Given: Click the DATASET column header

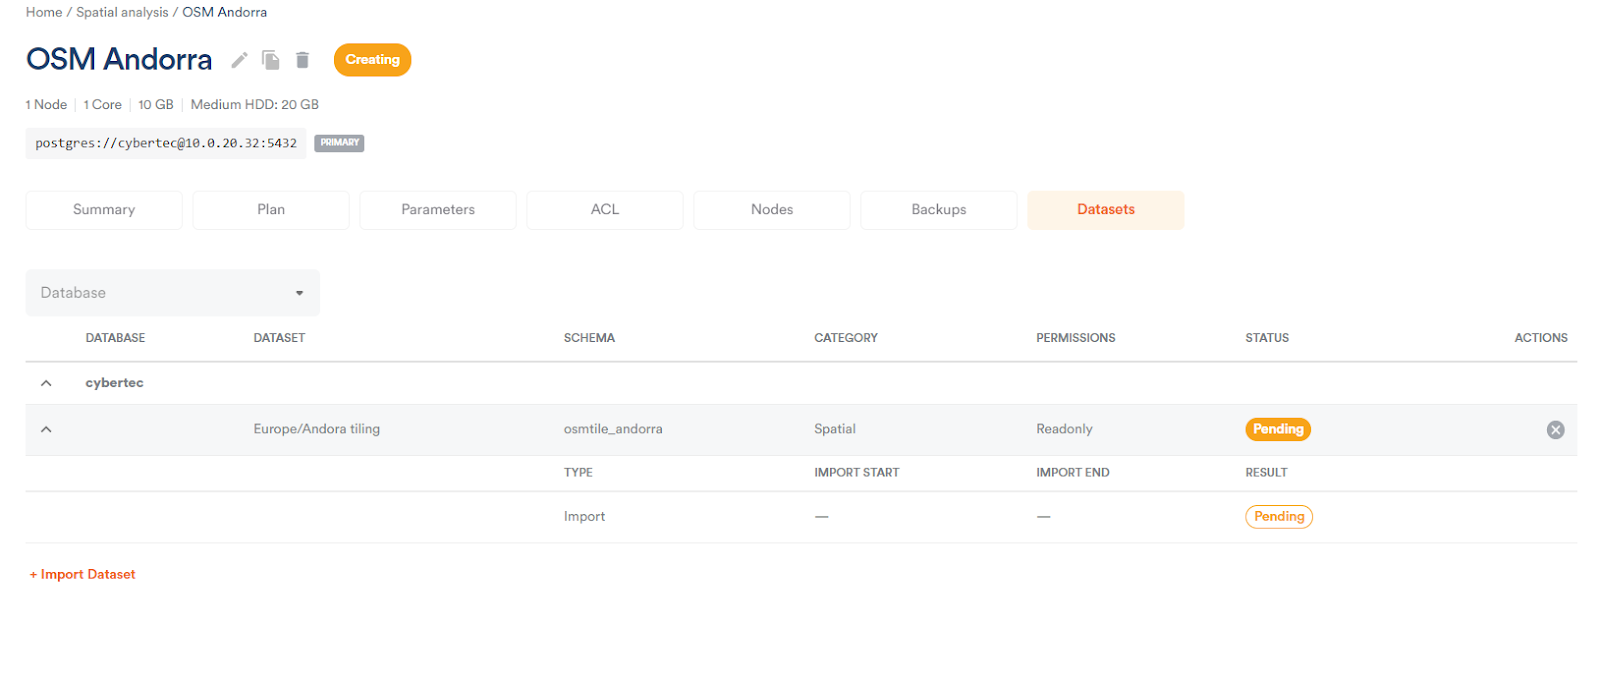Looking at the screenshot, I should (279, 338).
